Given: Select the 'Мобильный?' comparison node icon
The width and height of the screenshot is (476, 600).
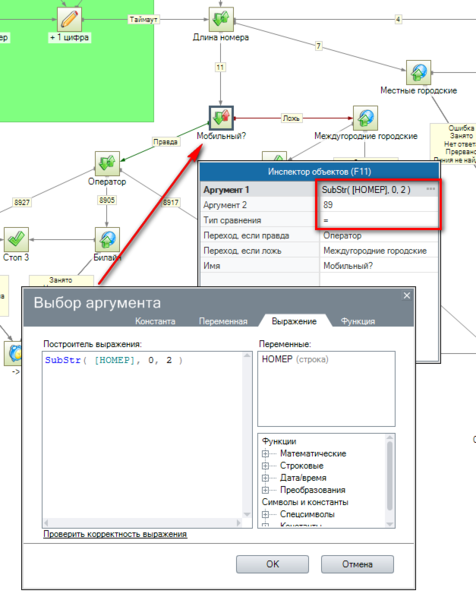Looking at the screenshot, I should (221, 118).
